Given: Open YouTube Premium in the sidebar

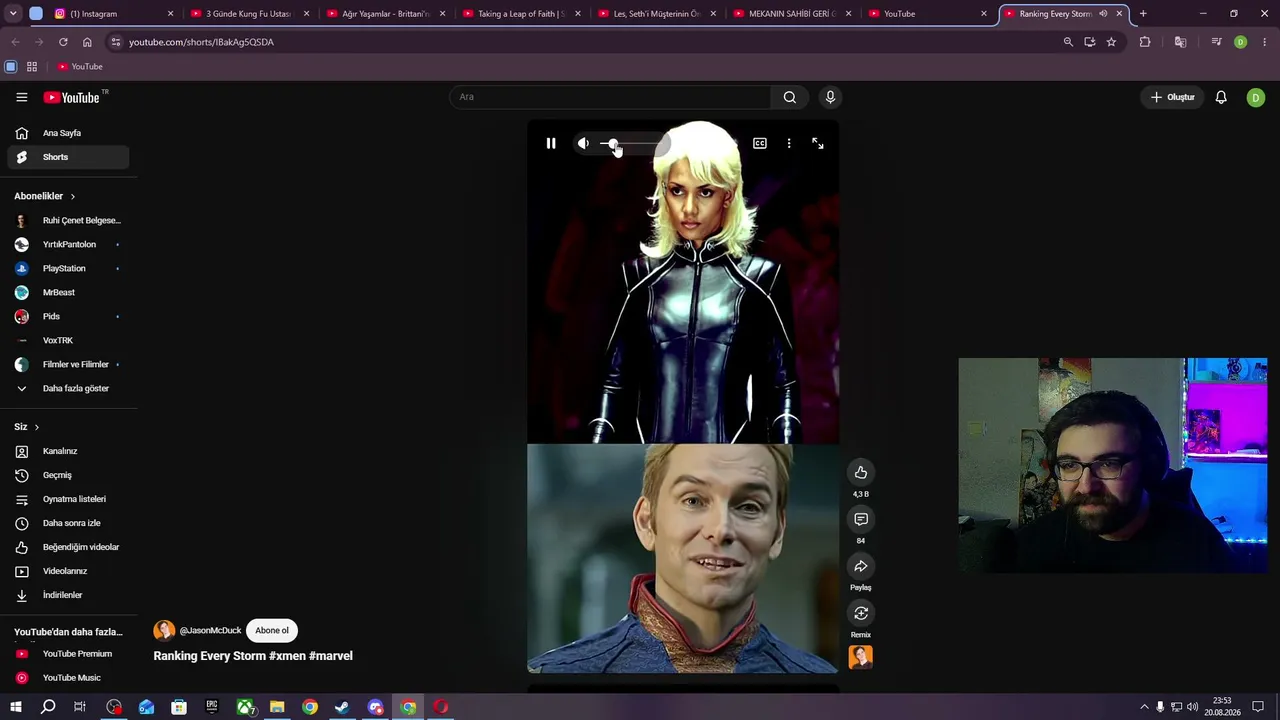Looking at the screenshot, I should pyautogui.click(x=68, y=654).
